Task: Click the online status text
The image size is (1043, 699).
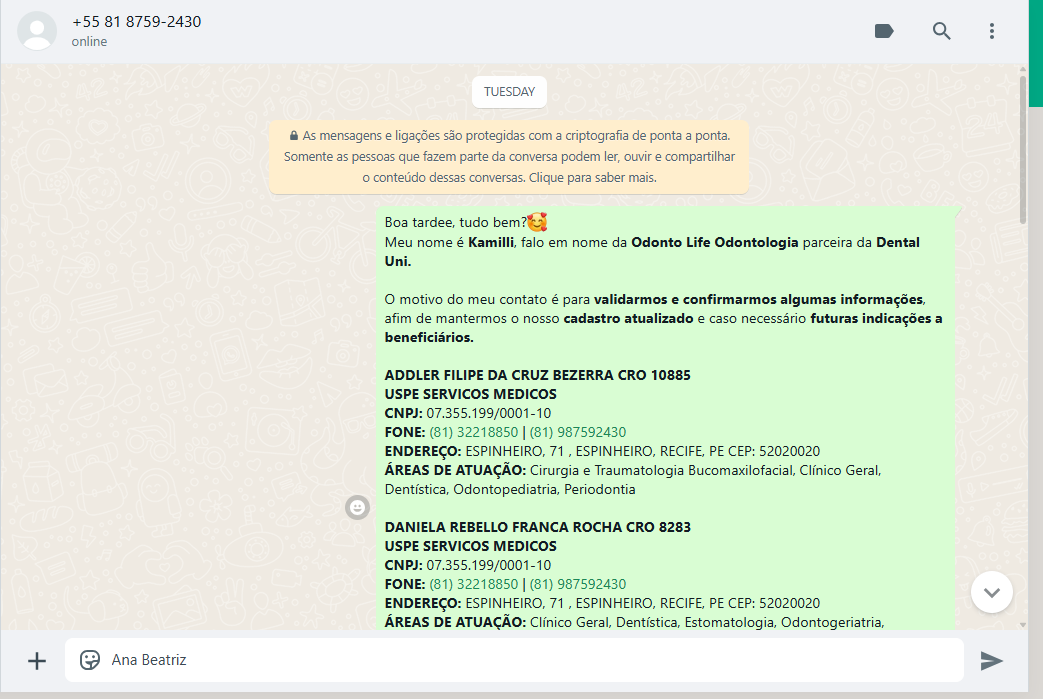Action: 89,42
